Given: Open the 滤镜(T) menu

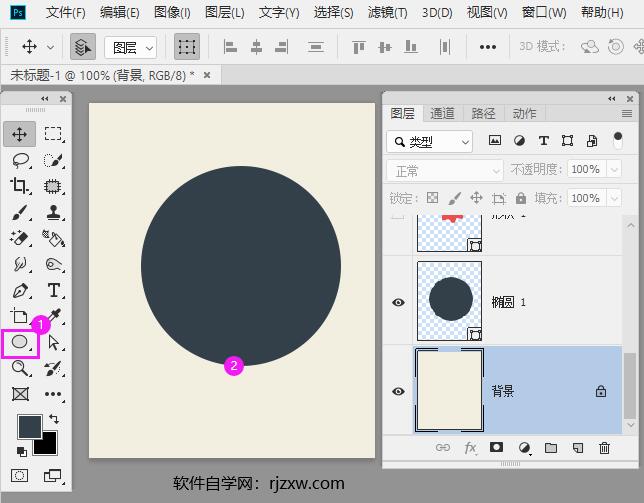Looking at the screenshot, I should coord(387,13).
